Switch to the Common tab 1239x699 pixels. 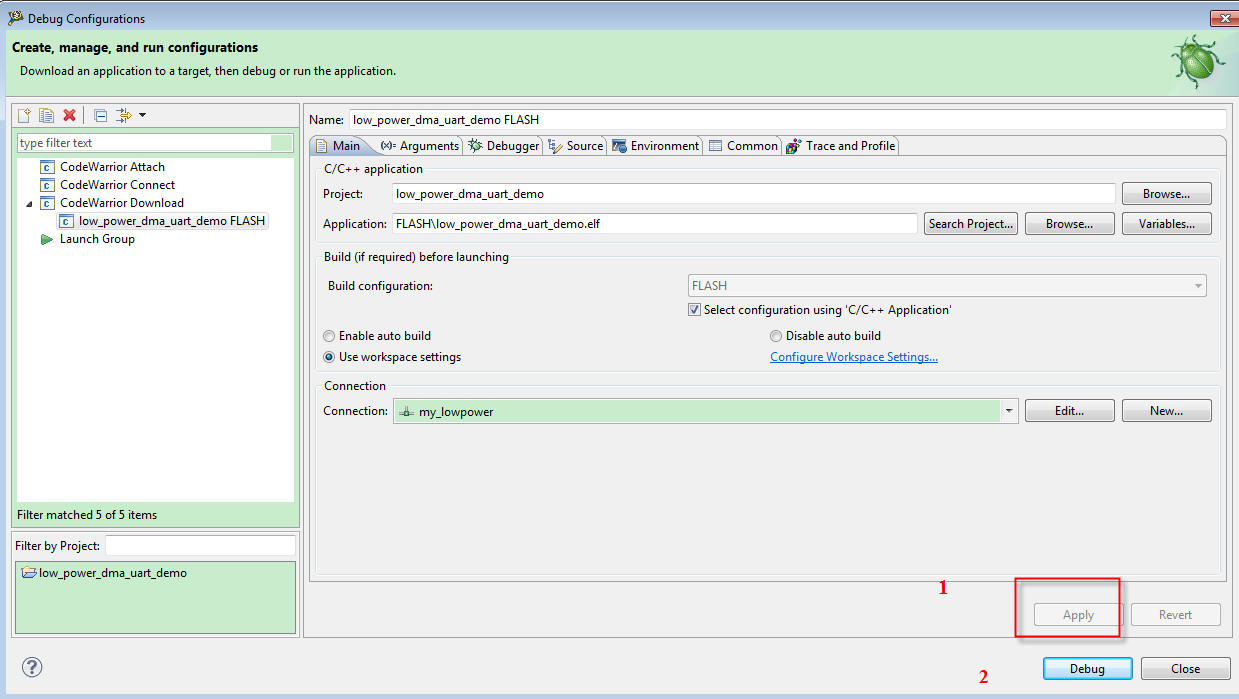coord(743,146)
